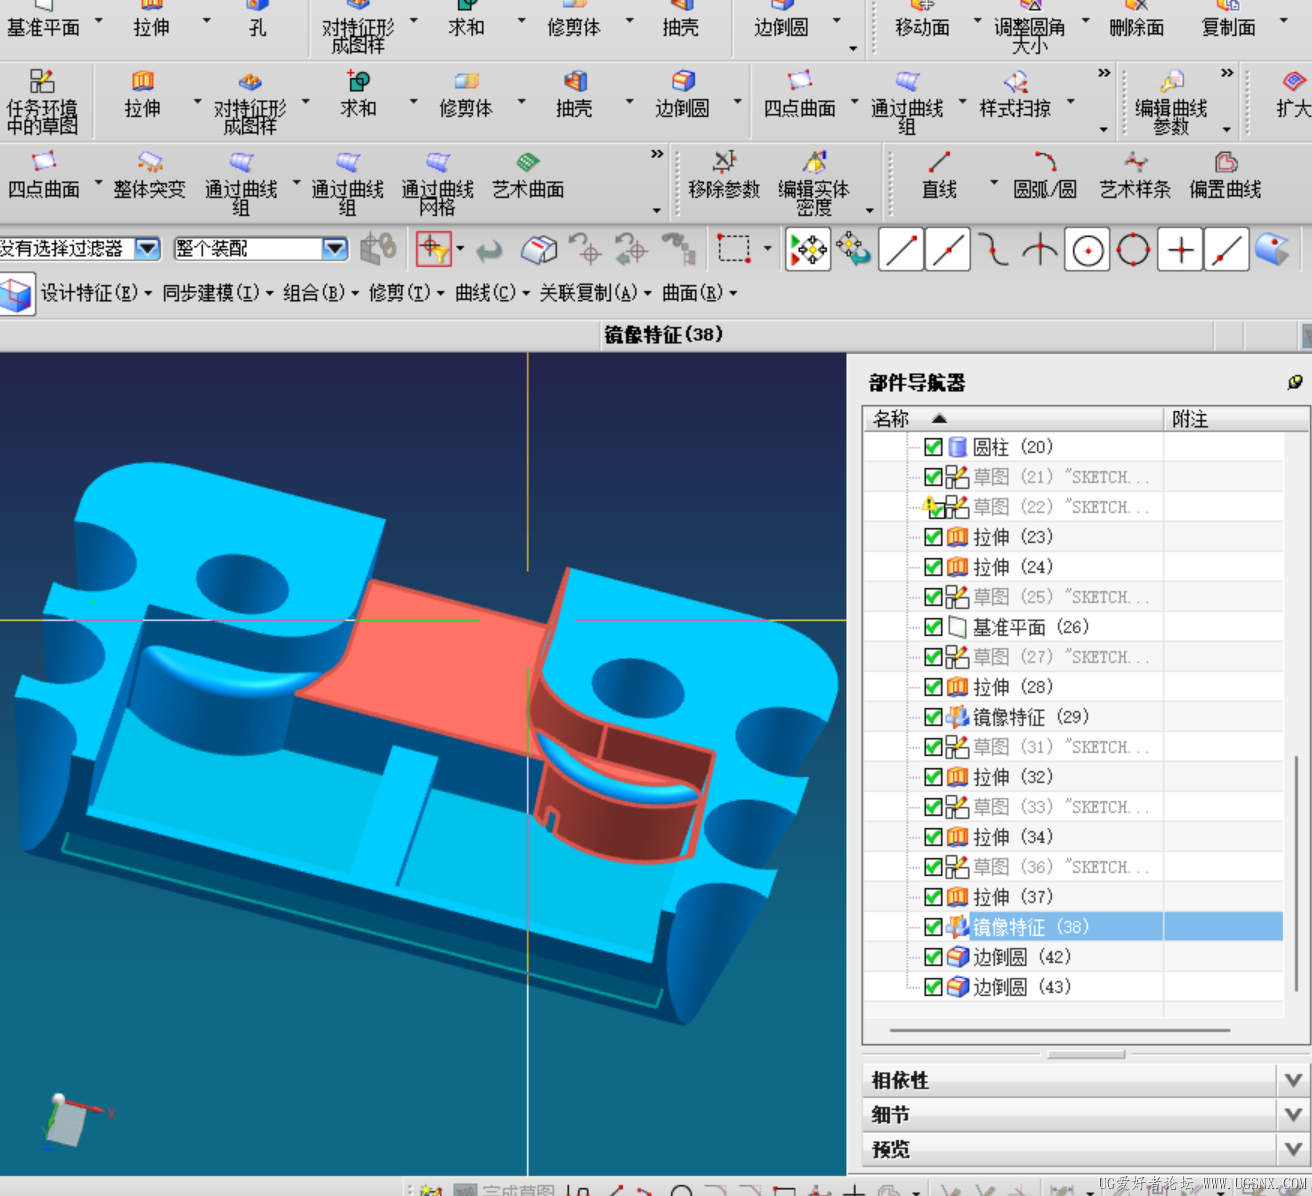Activate the 整体突变 surface tool
Viewport: 1312px width, 1196px height.
coord(149,175)
